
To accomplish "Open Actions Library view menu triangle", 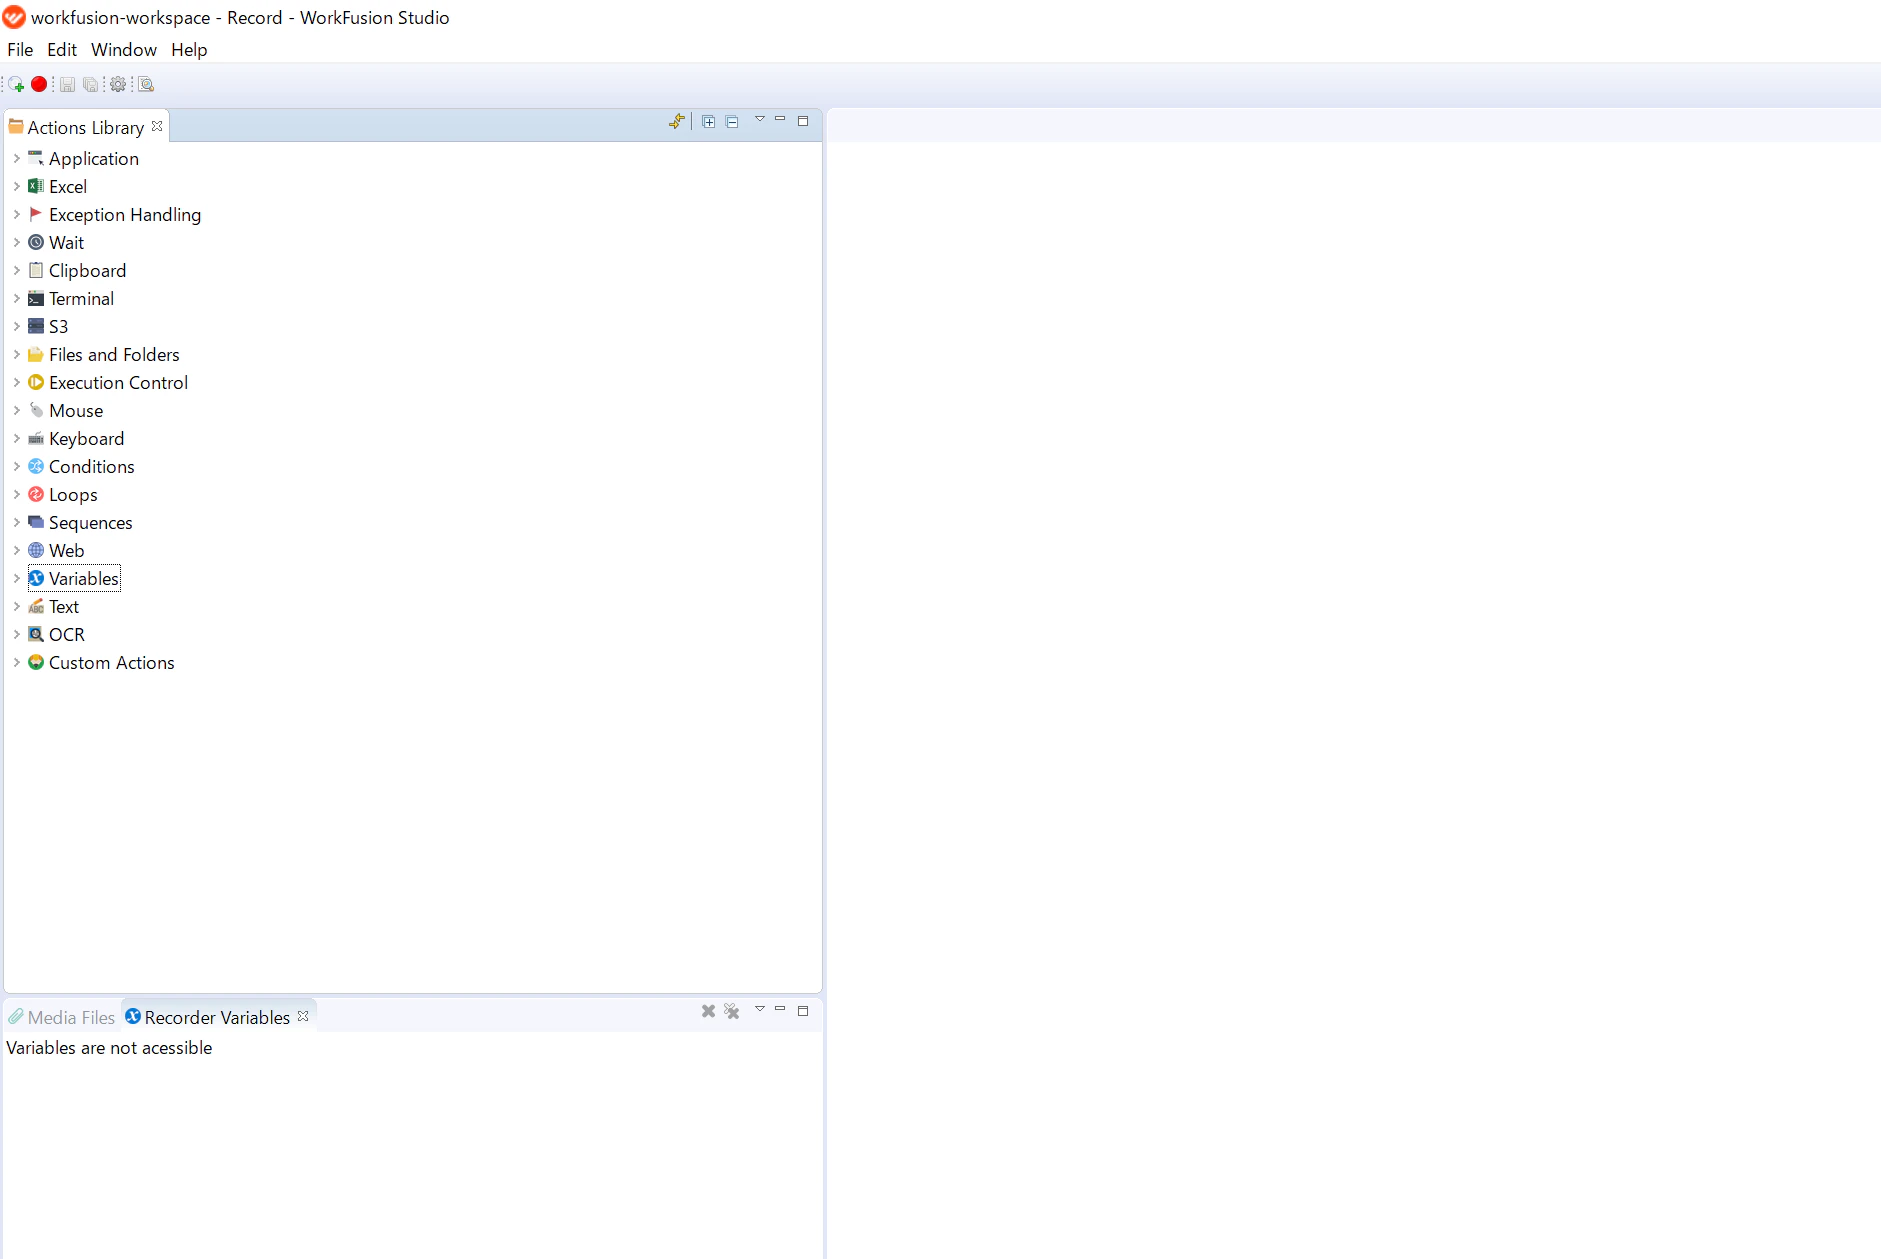I will [x=760, y=120].
